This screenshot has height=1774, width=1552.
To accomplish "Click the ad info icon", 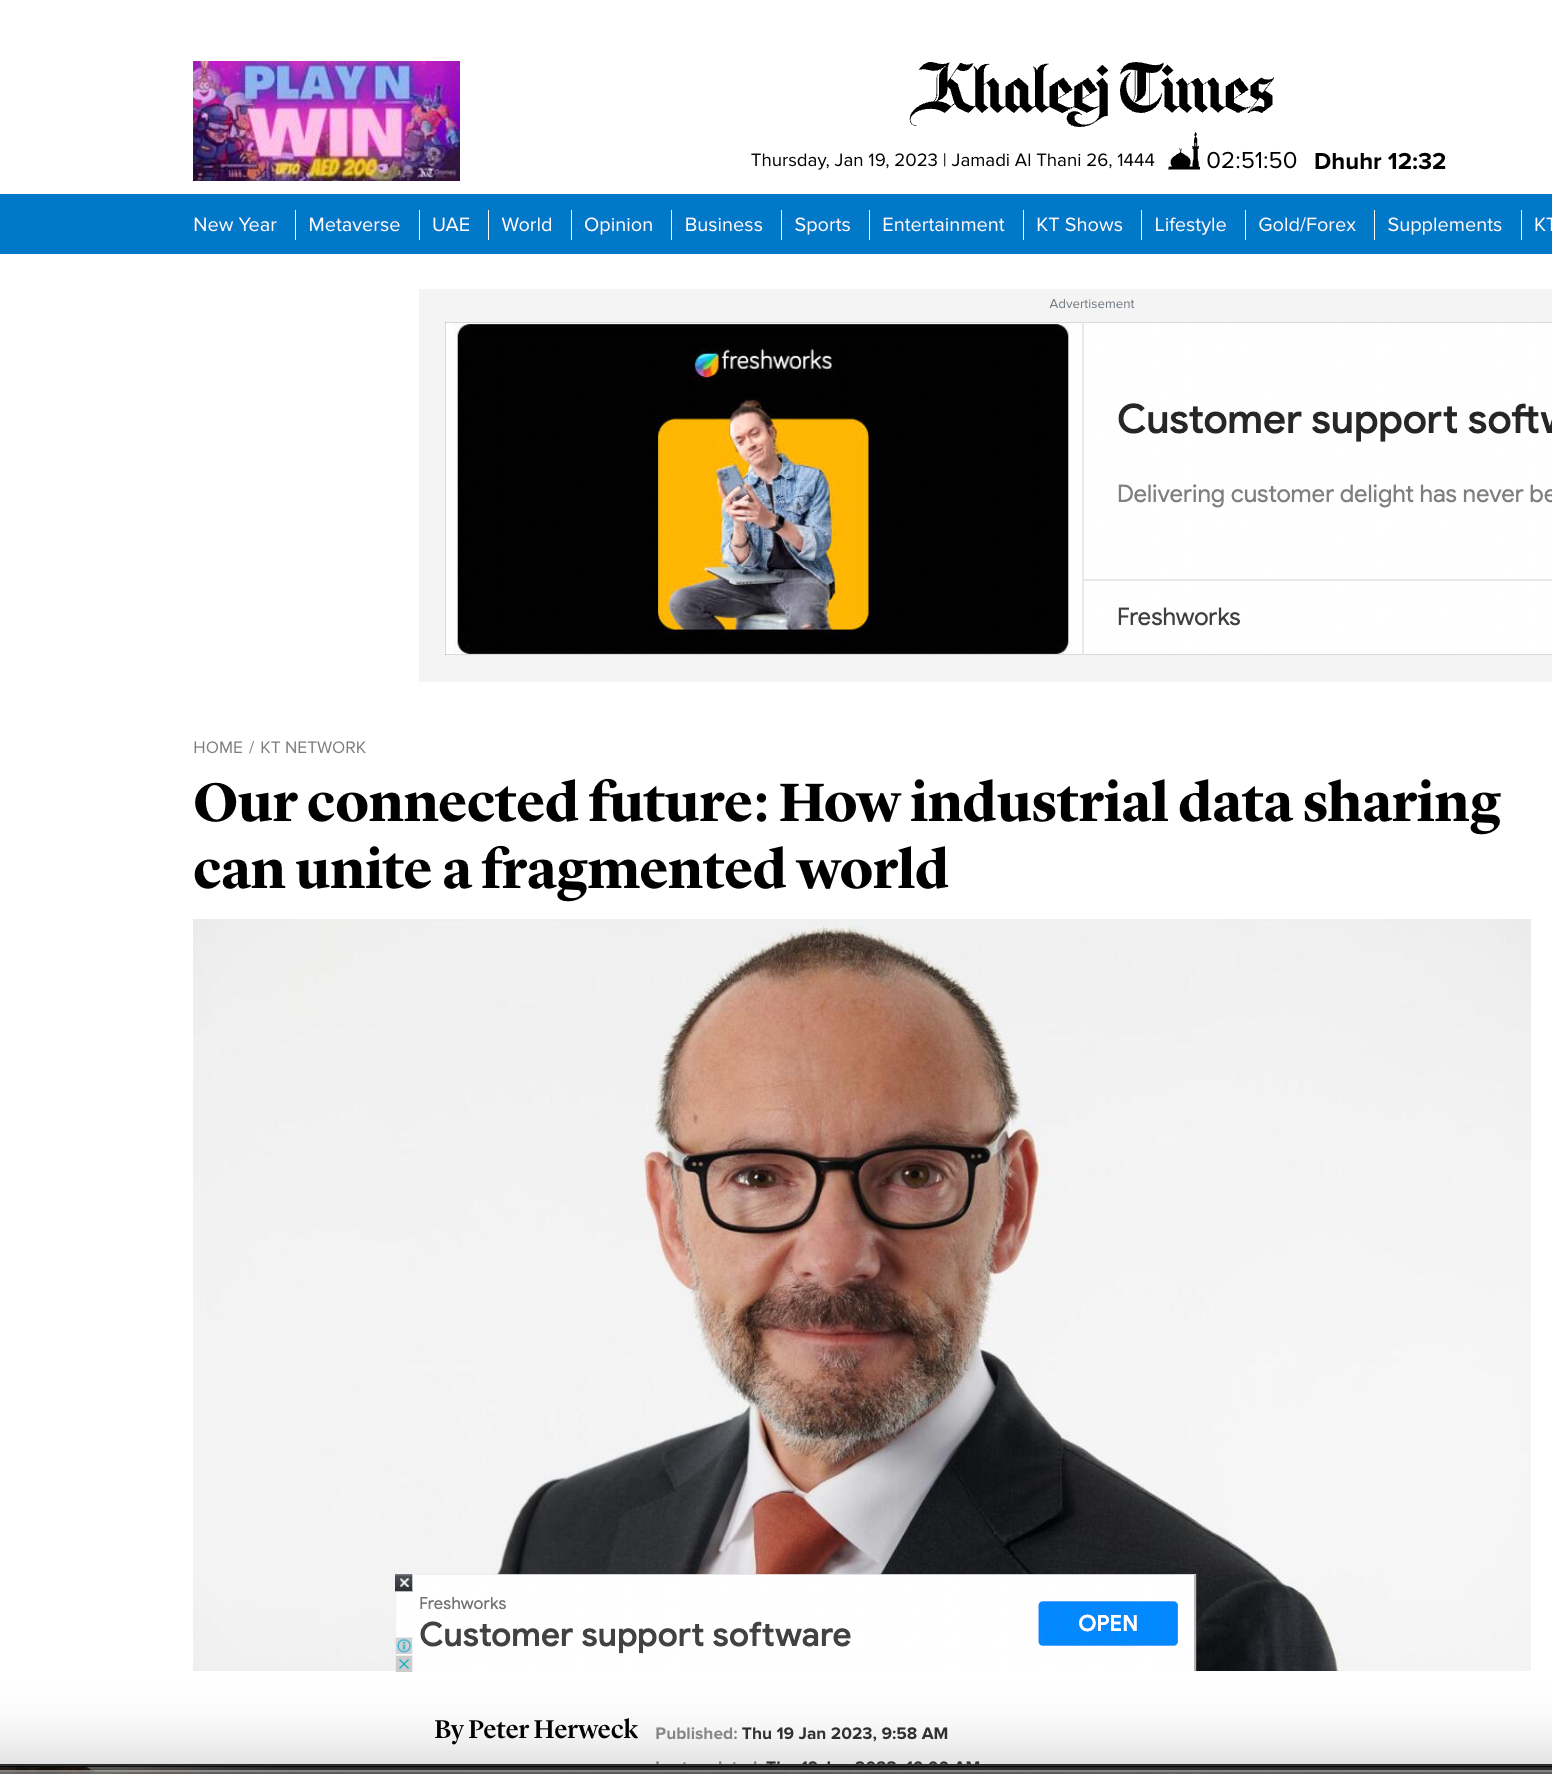I will pos(404,1646).
